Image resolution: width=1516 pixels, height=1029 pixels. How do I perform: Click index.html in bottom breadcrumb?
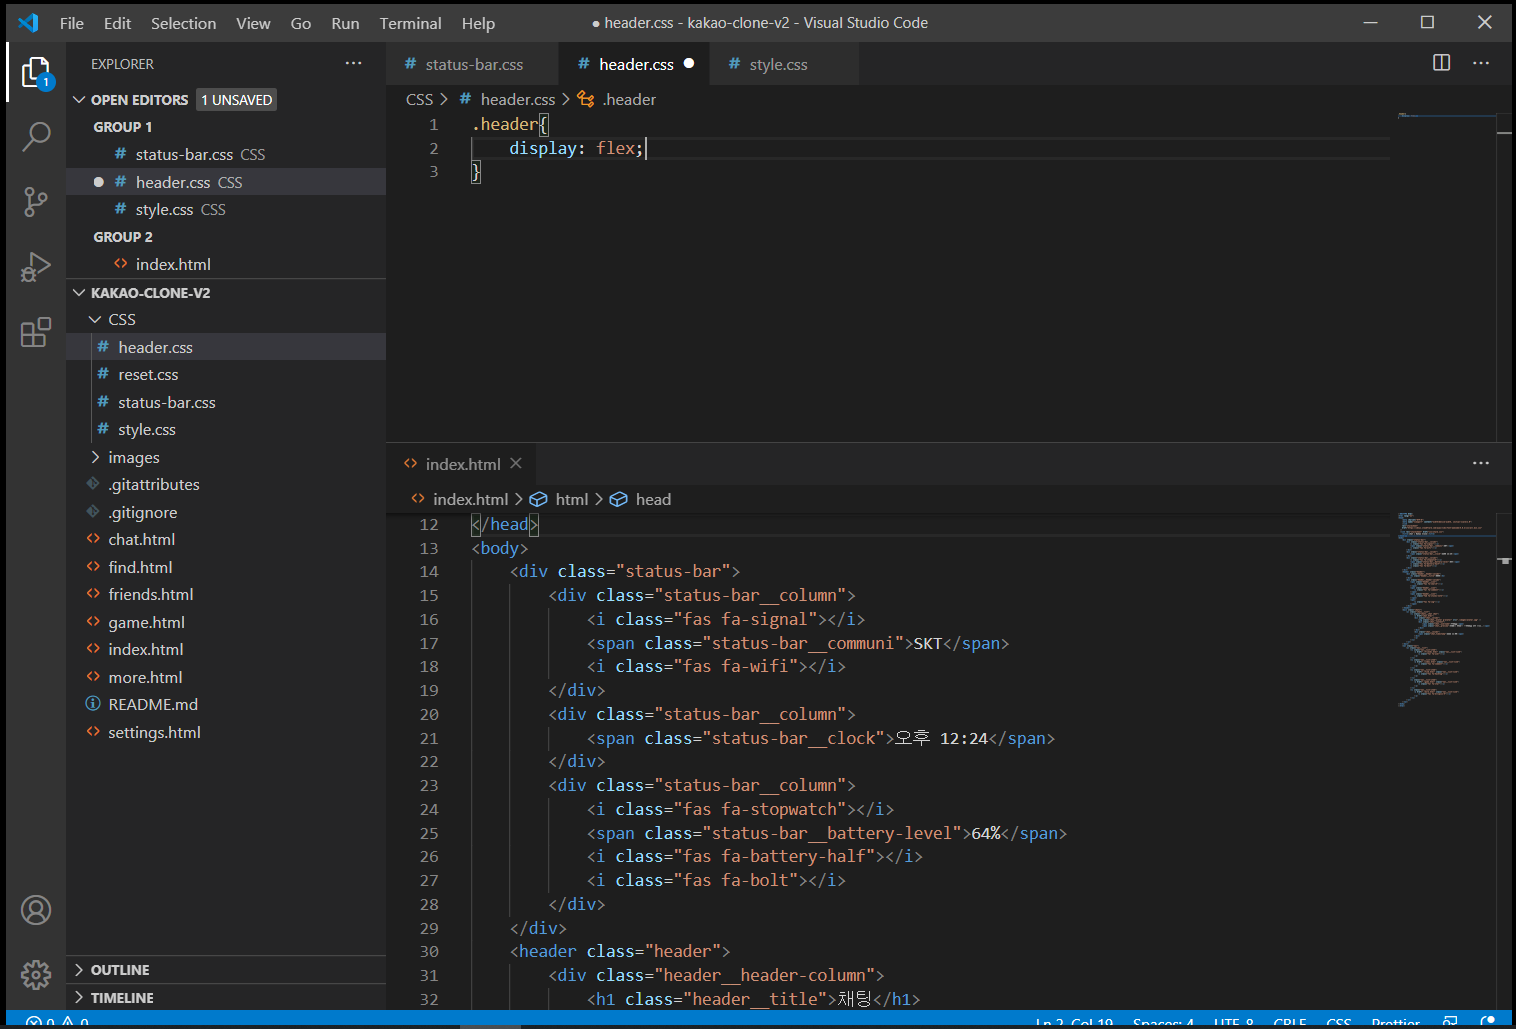click(x=460, y=499)
